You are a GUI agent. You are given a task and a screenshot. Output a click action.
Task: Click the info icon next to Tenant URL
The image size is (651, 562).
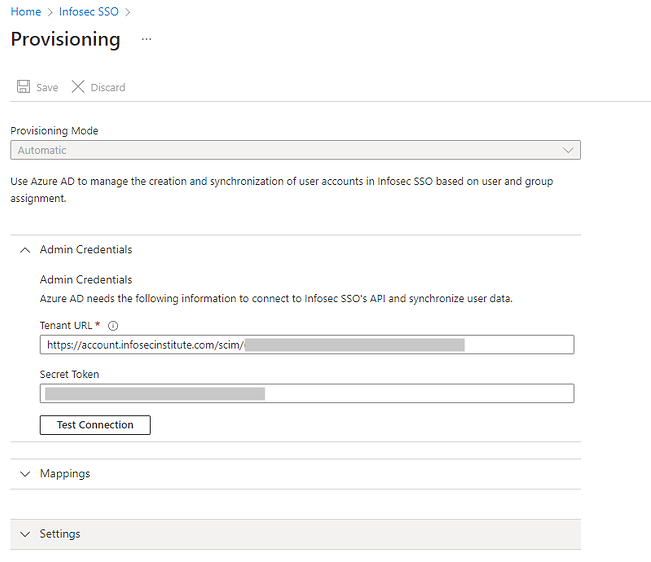113,325
